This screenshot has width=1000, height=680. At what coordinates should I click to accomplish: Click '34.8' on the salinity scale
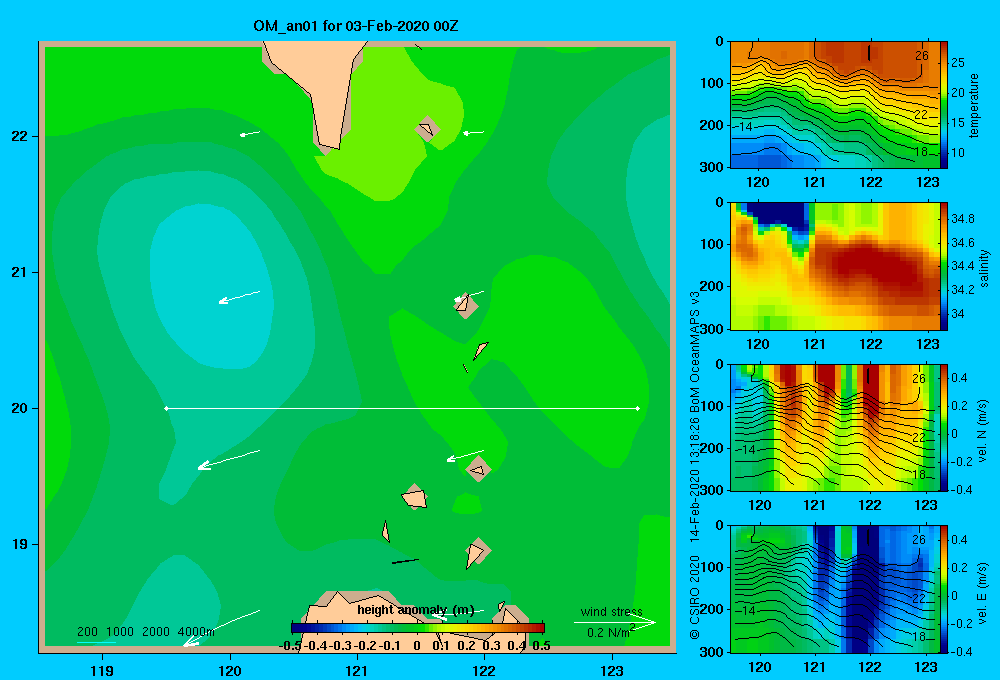pyautogui.click(x=962, y=219)
